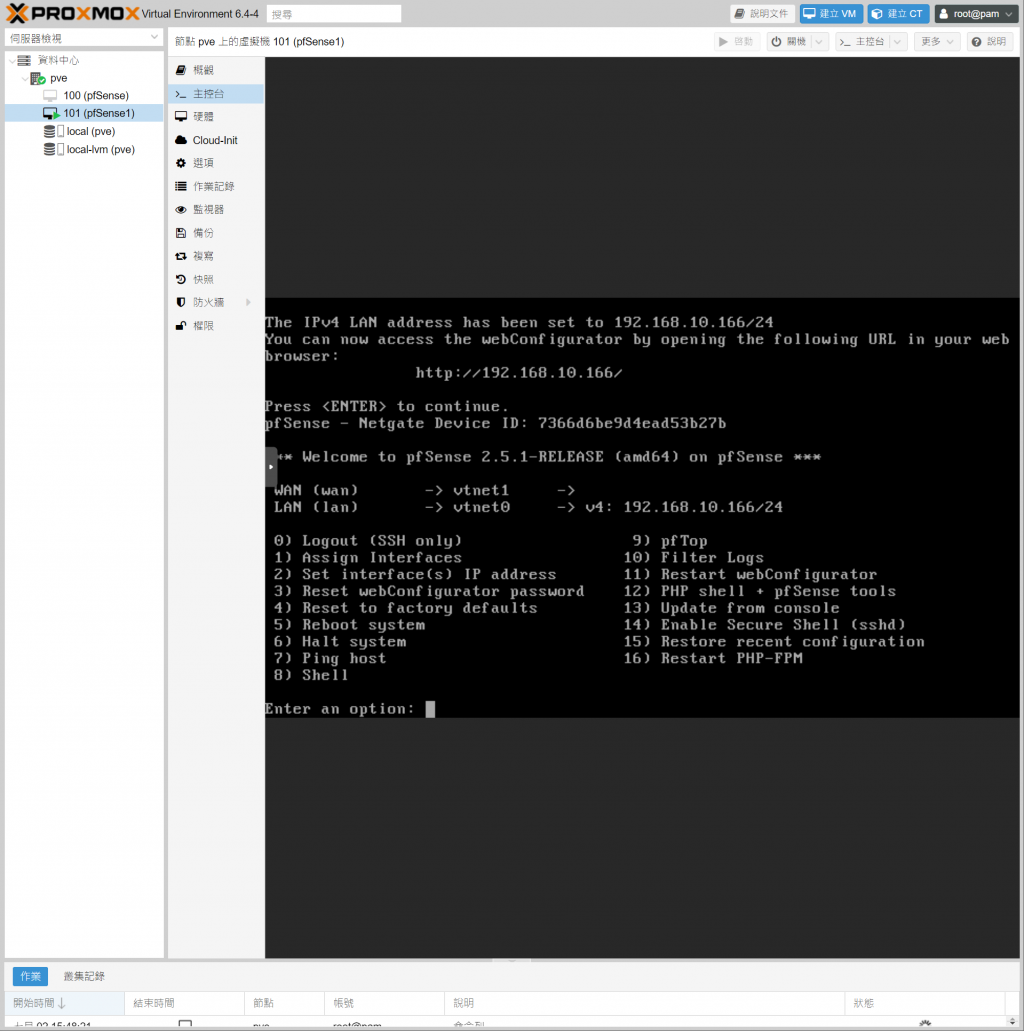Focus the top search field
The image size is (1024, 1031).
tap(334, 14)
